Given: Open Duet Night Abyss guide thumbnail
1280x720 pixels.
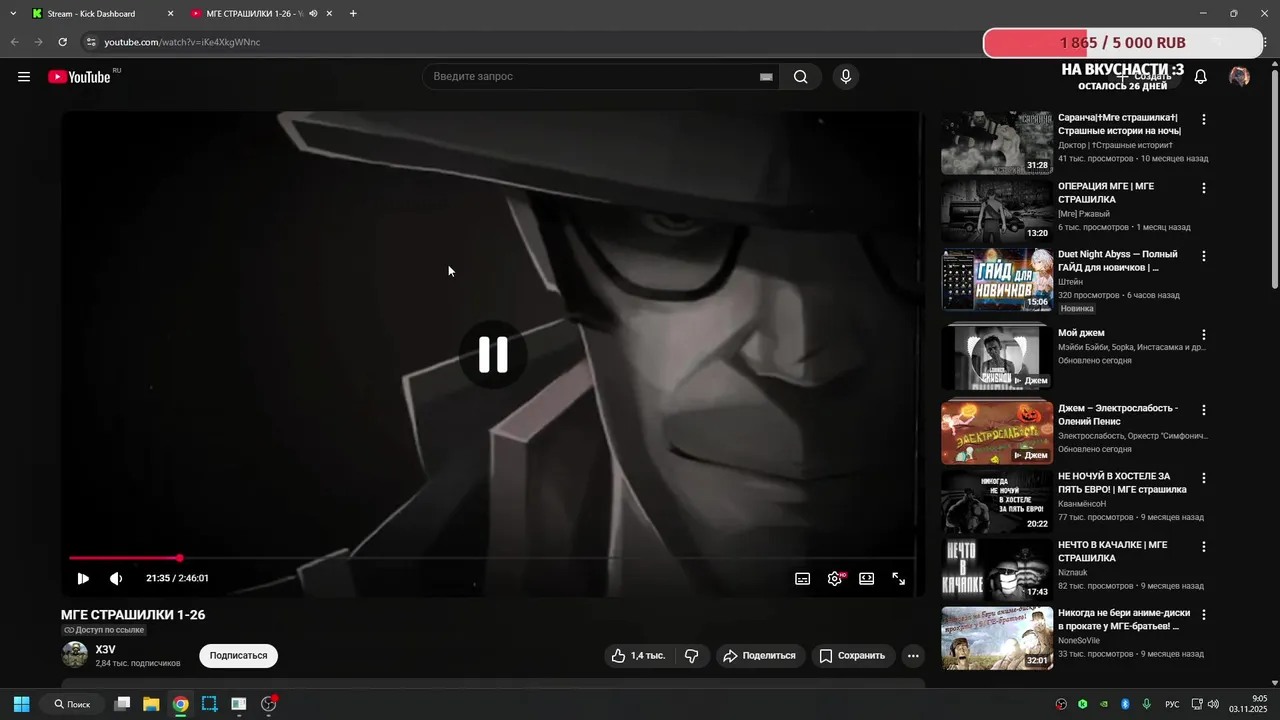Looking at the screenshot, I should point(997,280).
